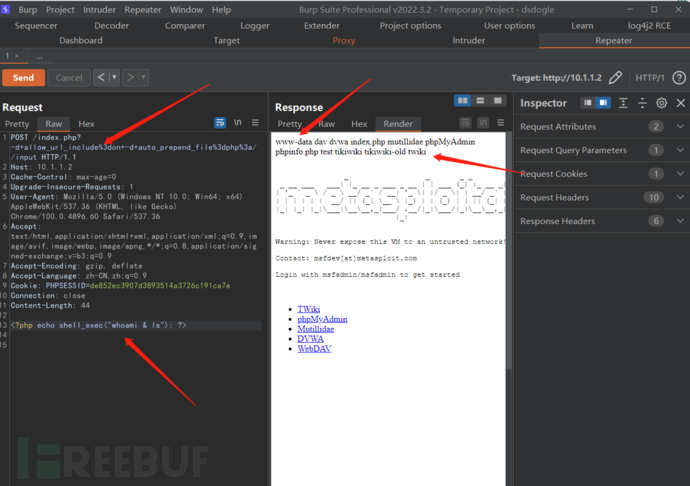Go forward in Repeater history

point(130,77)
